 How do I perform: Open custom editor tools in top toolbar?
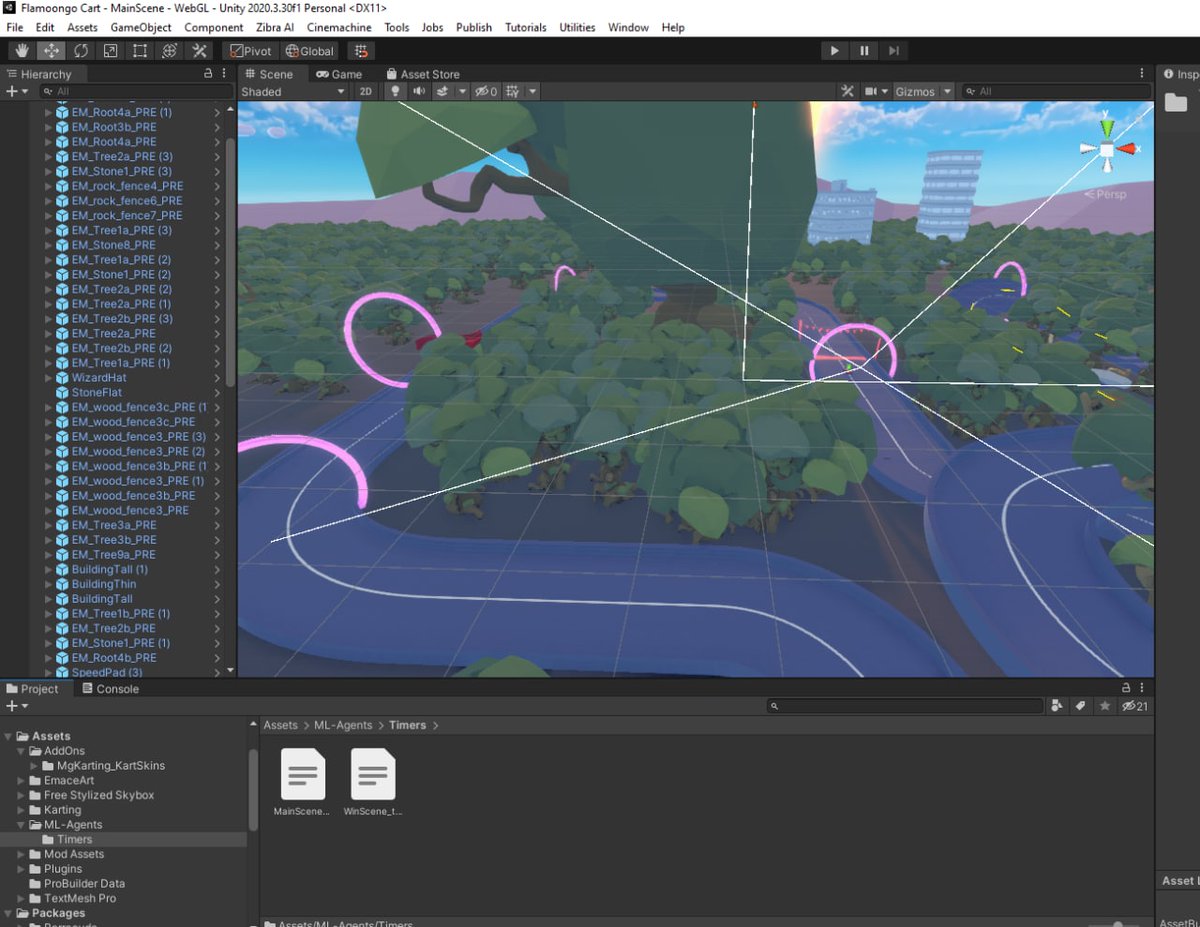coord(199,51)
